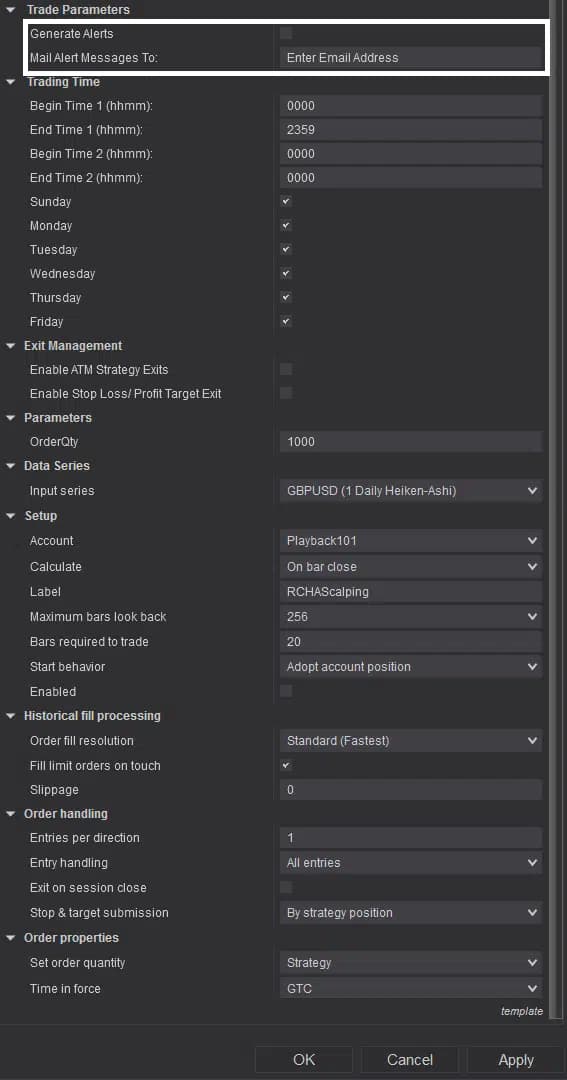Click the OrderQty input field

[411, 442]
